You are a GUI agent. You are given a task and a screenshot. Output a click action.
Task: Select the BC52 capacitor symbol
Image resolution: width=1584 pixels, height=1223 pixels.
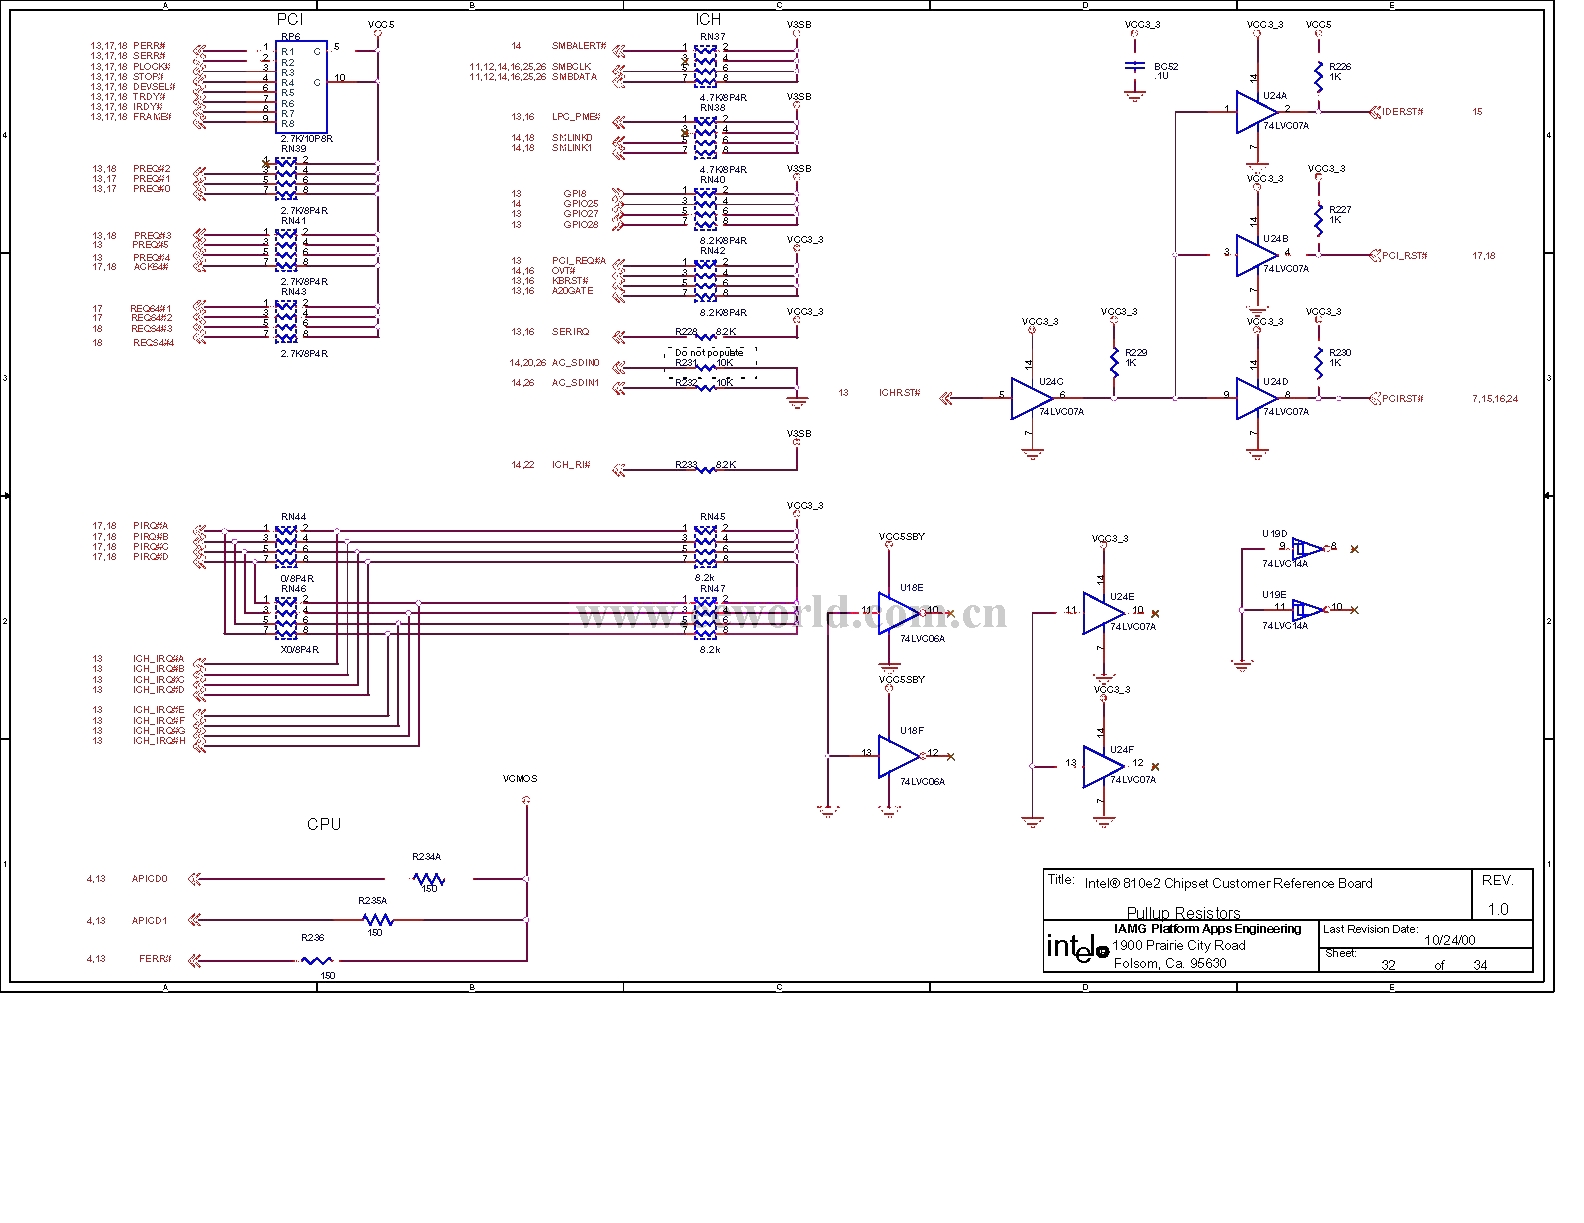coord(1134,66)
